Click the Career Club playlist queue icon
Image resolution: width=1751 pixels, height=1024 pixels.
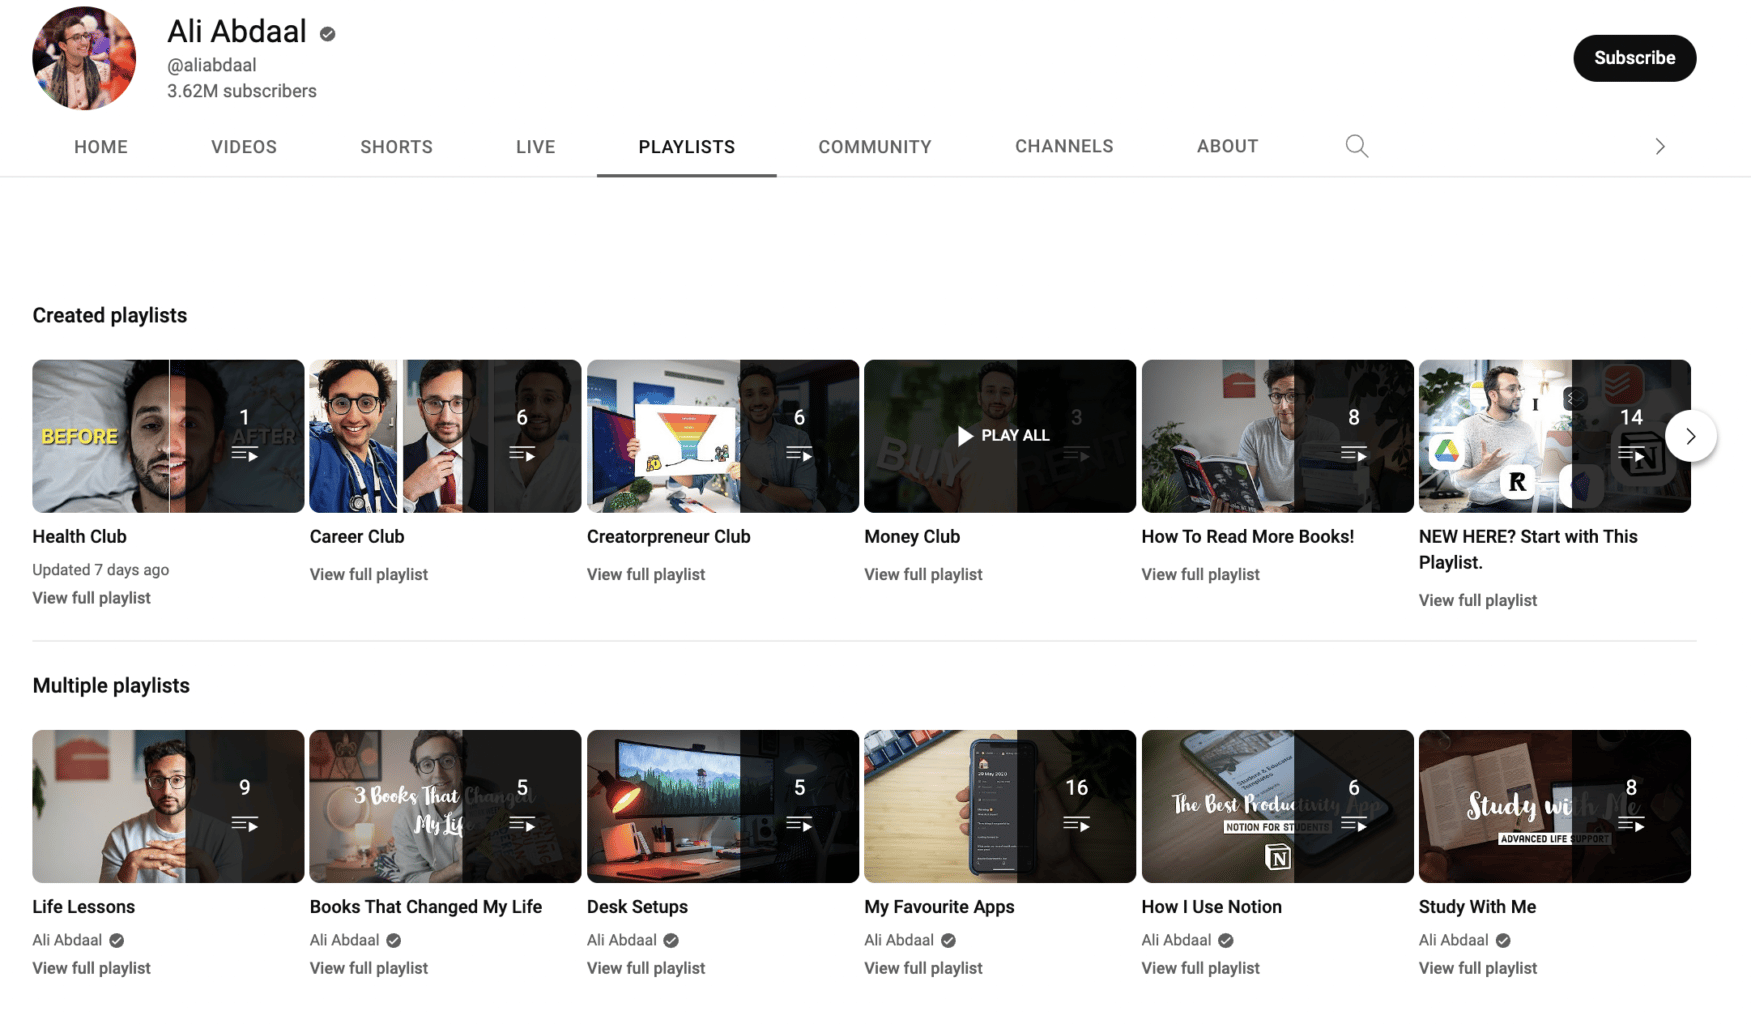(522, 454)
